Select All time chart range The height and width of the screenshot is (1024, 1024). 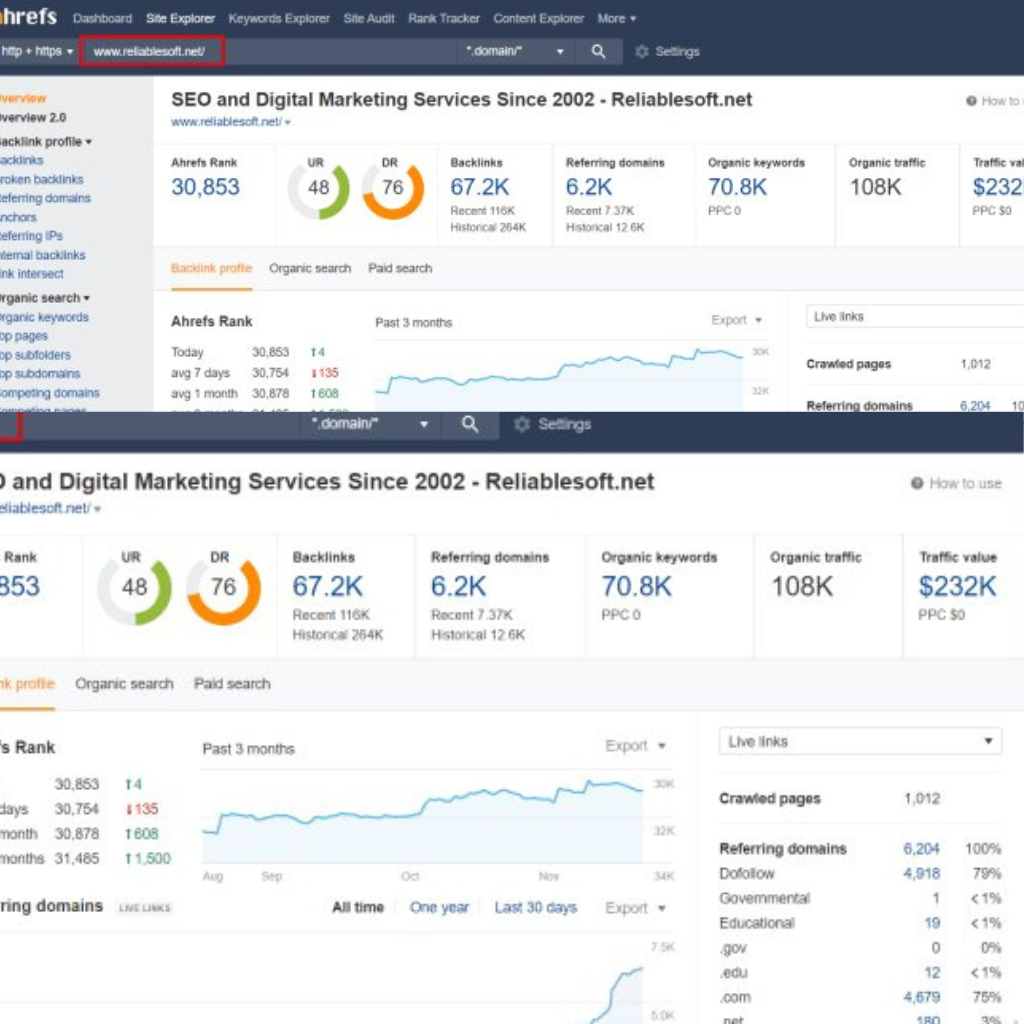tap(358, 908)
